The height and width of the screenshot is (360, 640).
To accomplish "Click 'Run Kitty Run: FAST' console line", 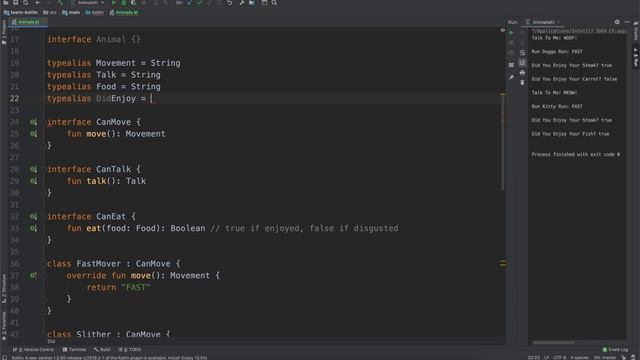I will click(x=557, y=106).
